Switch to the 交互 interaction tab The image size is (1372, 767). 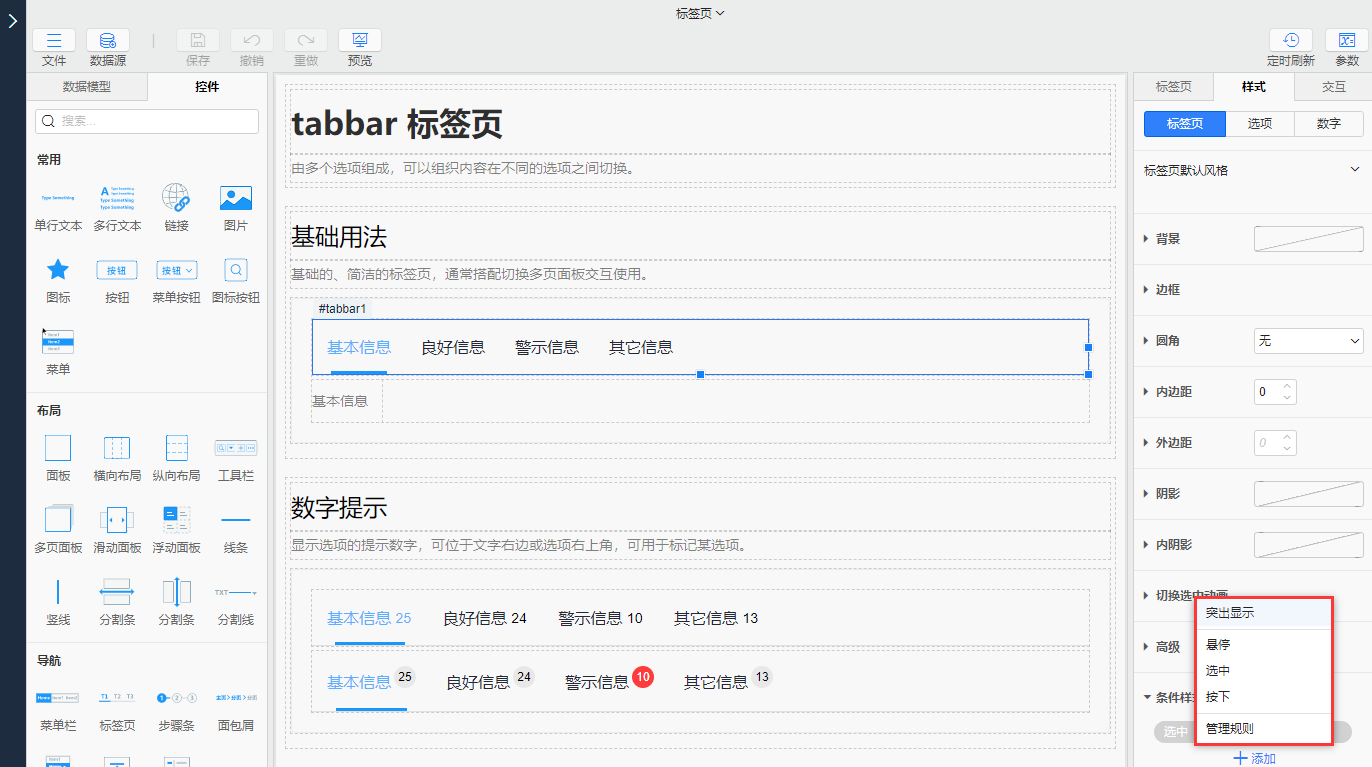point(1333,87)
